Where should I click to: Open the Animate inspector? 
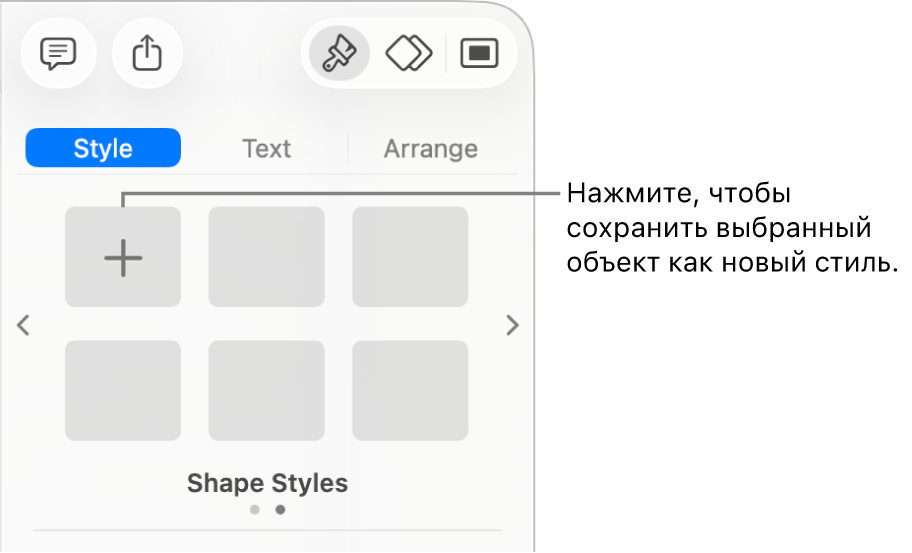pyautogui.click(x=408, y=53)
